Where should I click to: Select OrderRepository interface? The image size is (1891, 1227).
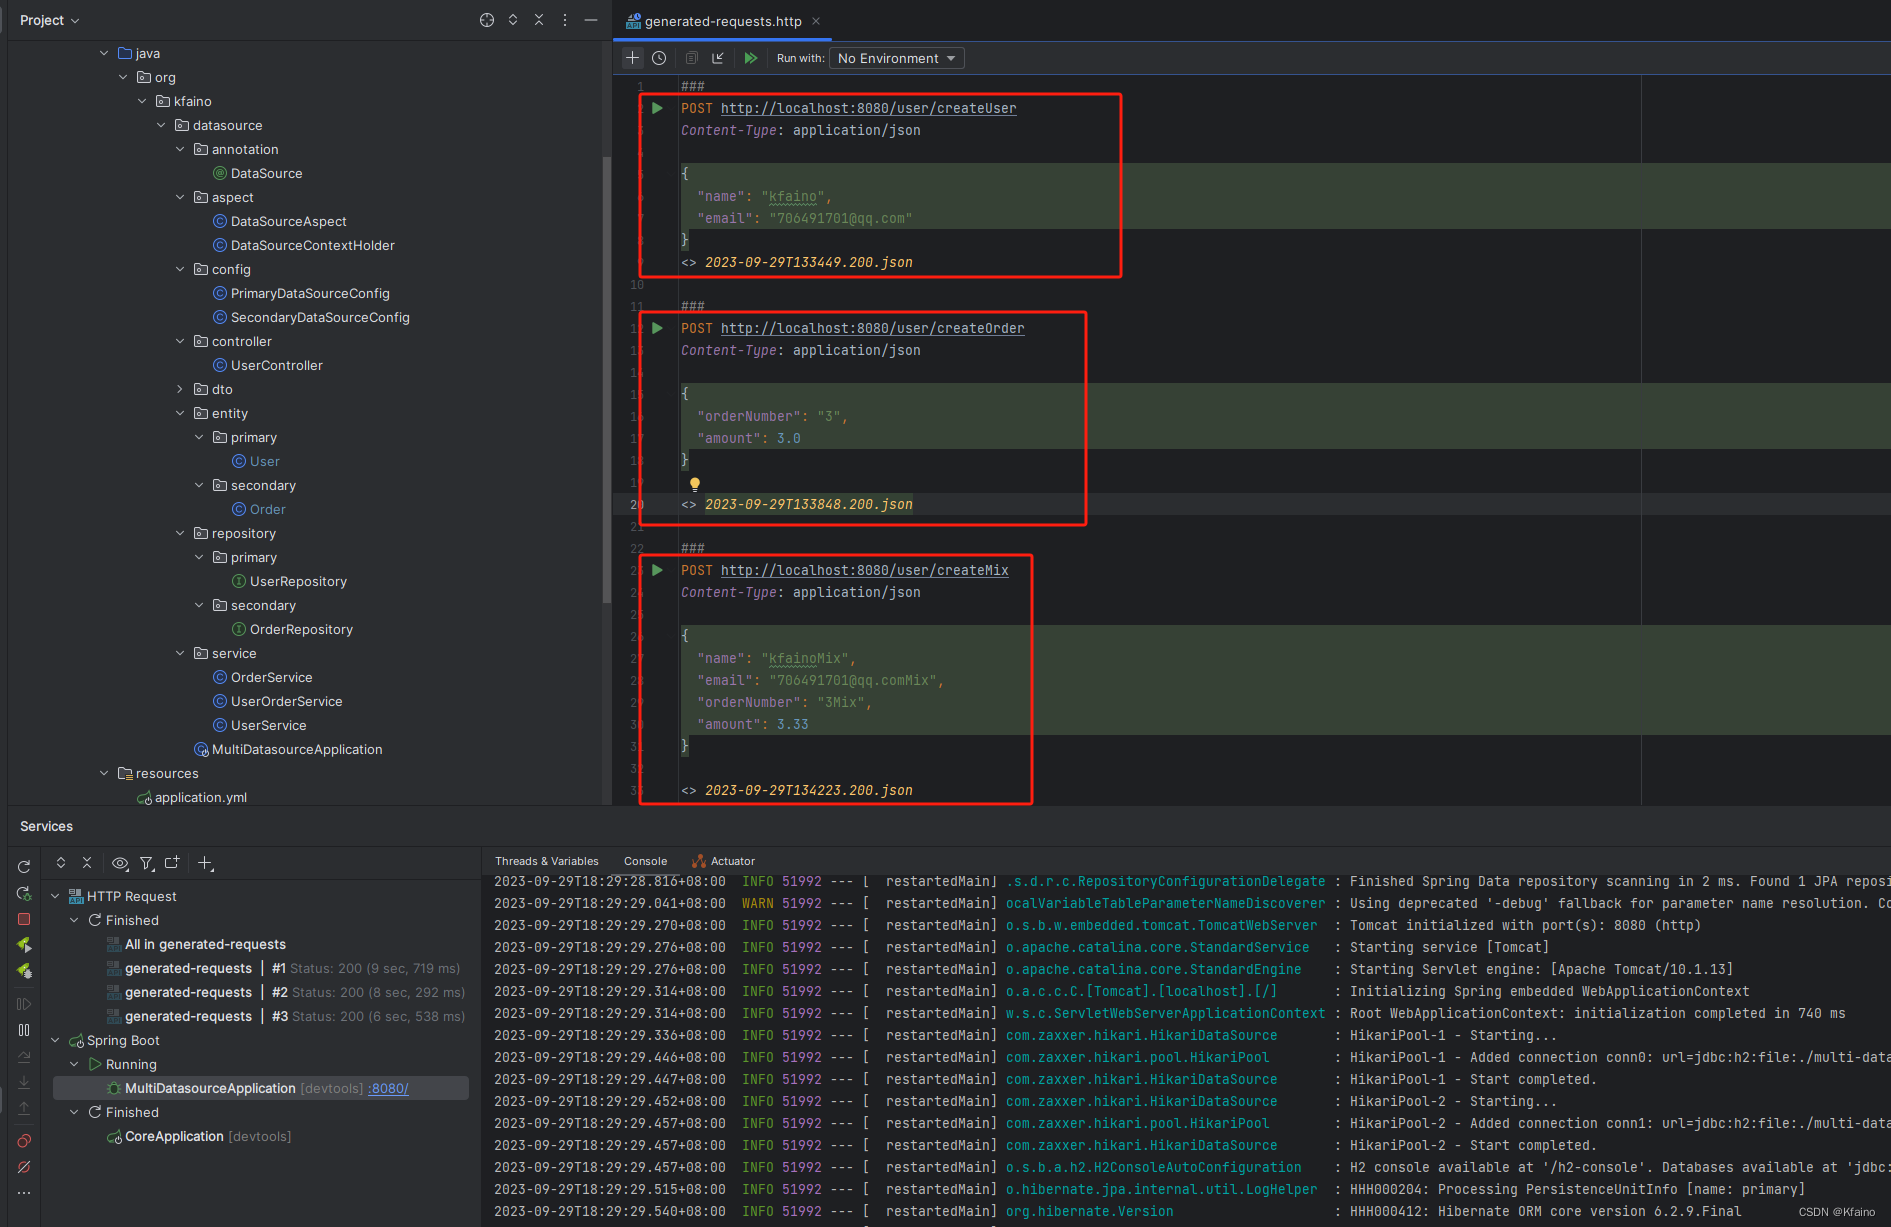292,629
